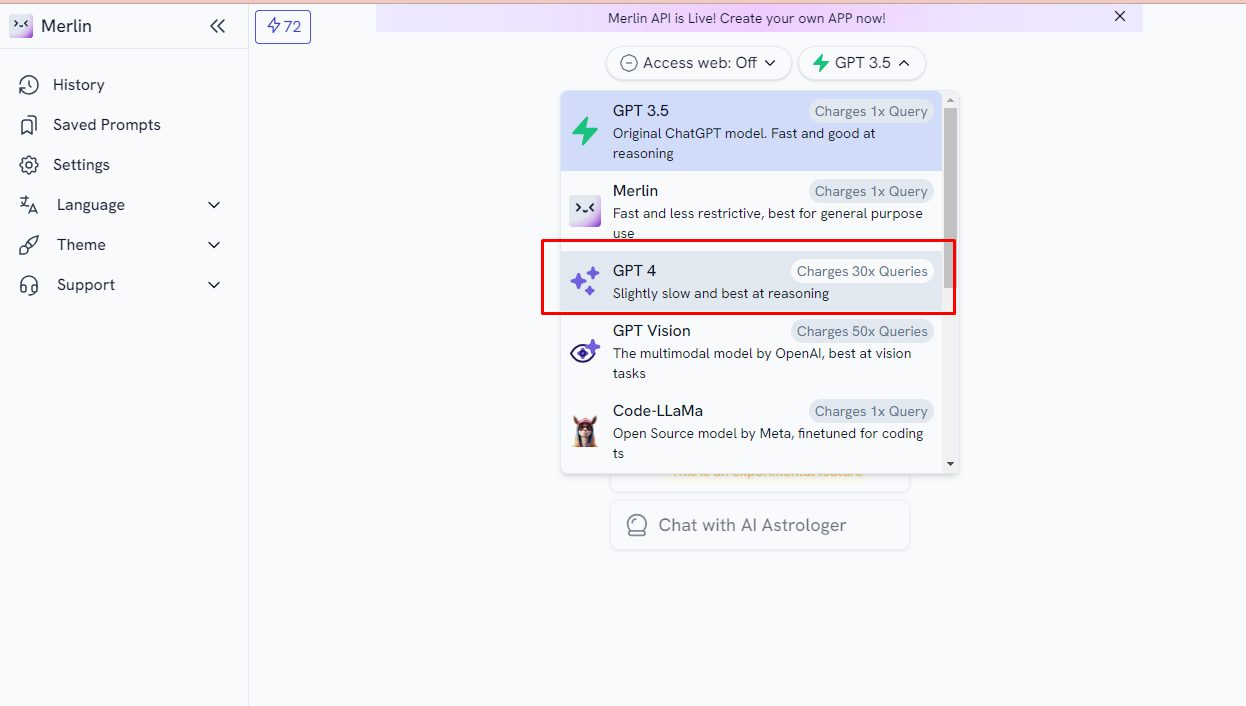
Task: Expand the Theme section chevron
Action: point(214,245)
